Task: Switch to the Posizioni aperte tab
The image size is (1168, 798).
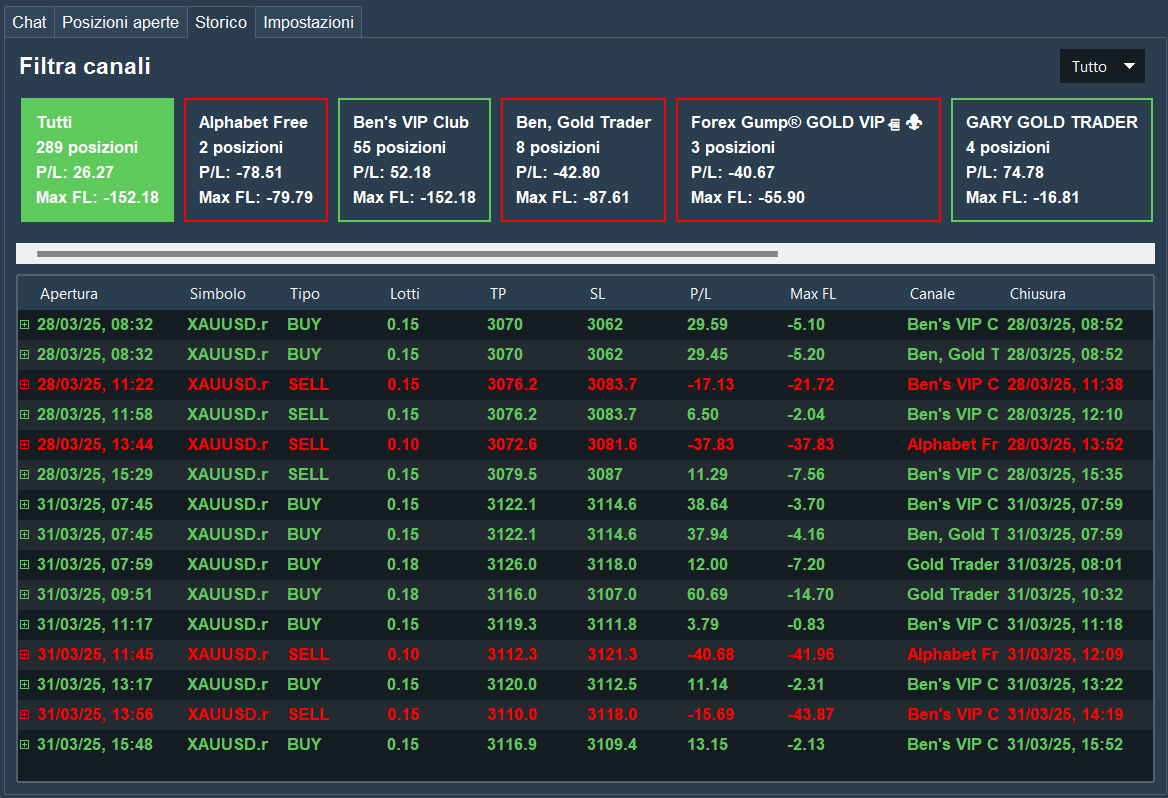Action: (x=121, y=22)
